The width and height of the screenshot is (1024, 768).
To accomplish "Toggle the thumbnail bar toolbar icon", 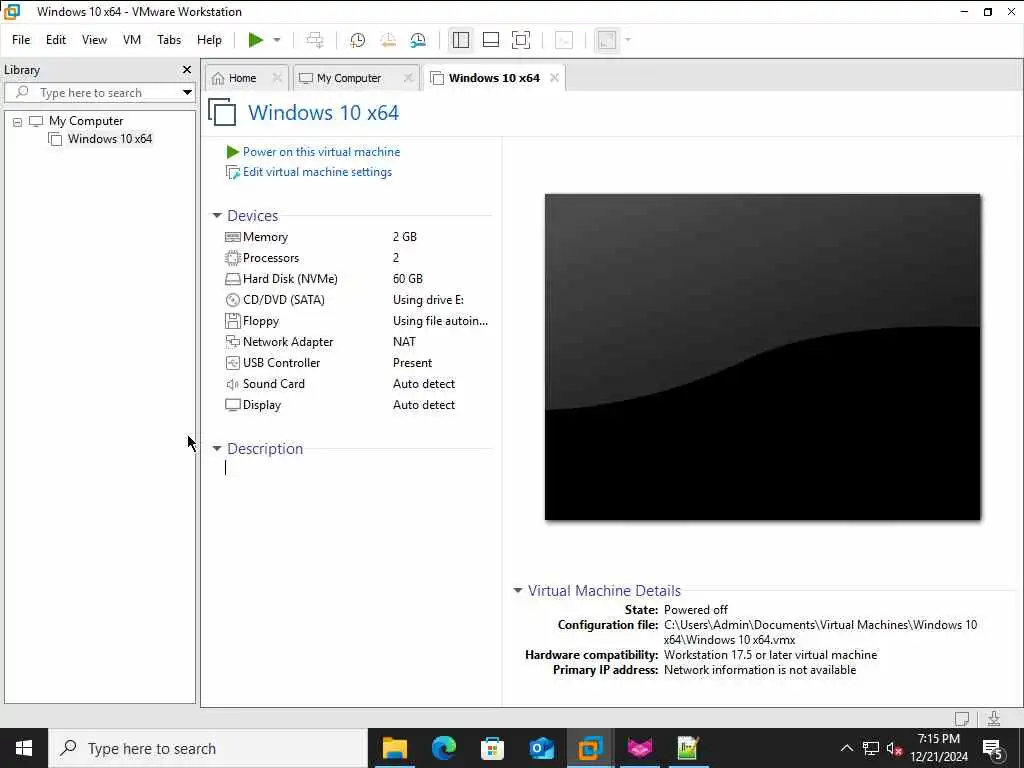I will click(x=490, y=40).
